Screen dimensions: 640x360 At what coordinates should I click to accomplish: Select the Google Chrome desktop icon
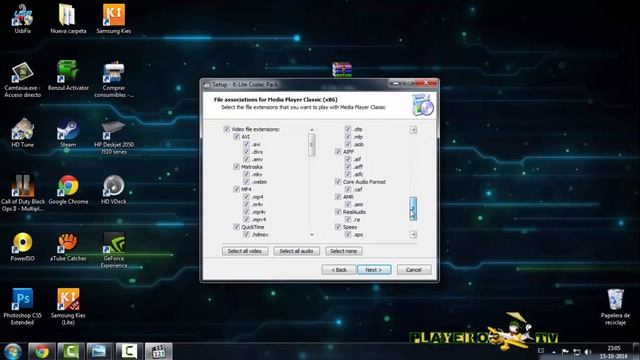68,190
